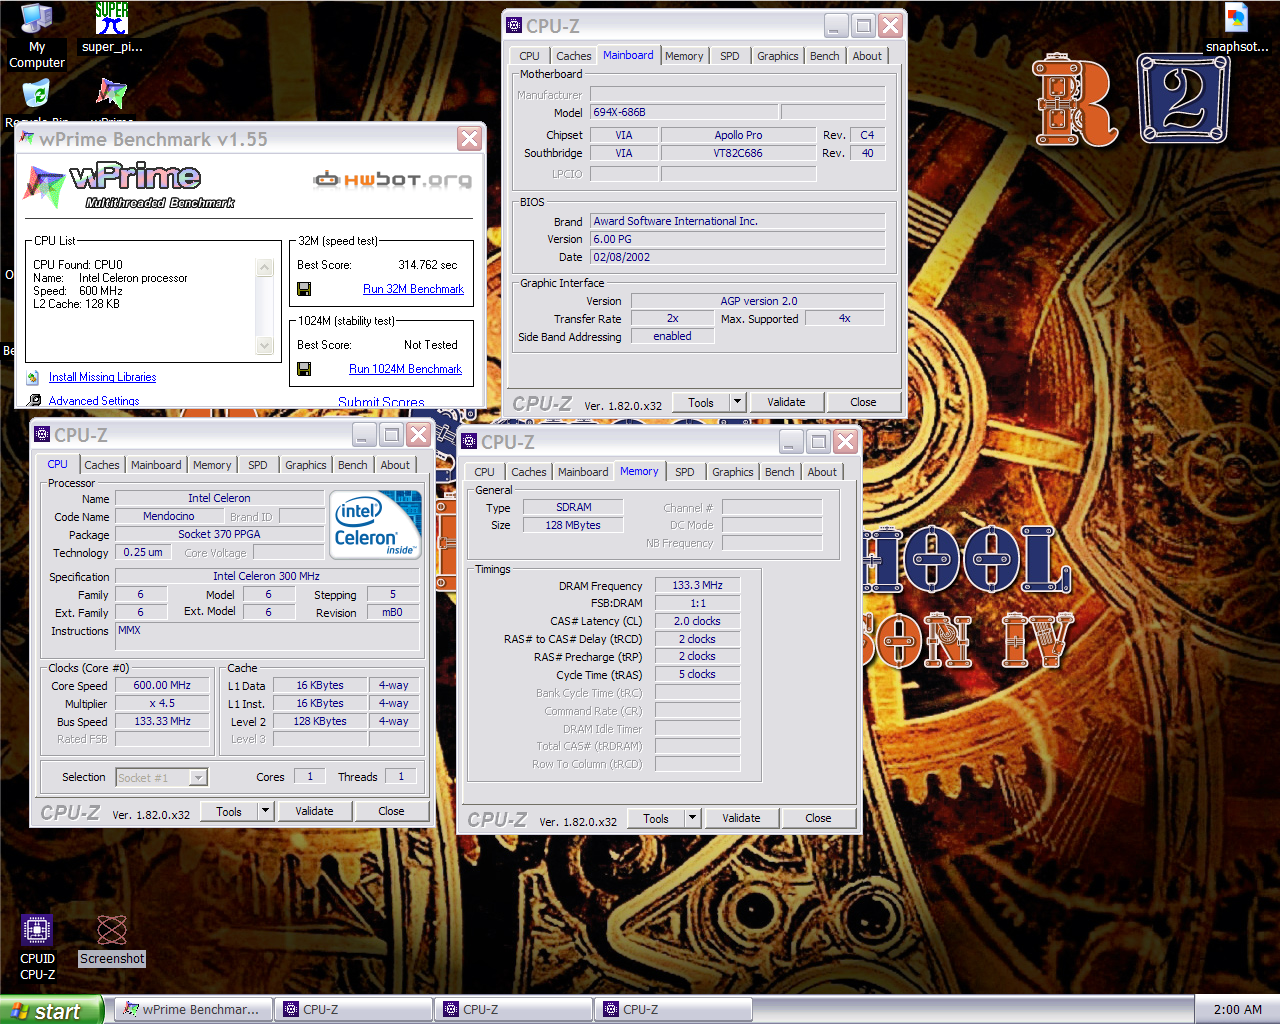Select the third CPU-Z taskbar button
This screenshot has height=1024, width=1280.
point(672,1010)
